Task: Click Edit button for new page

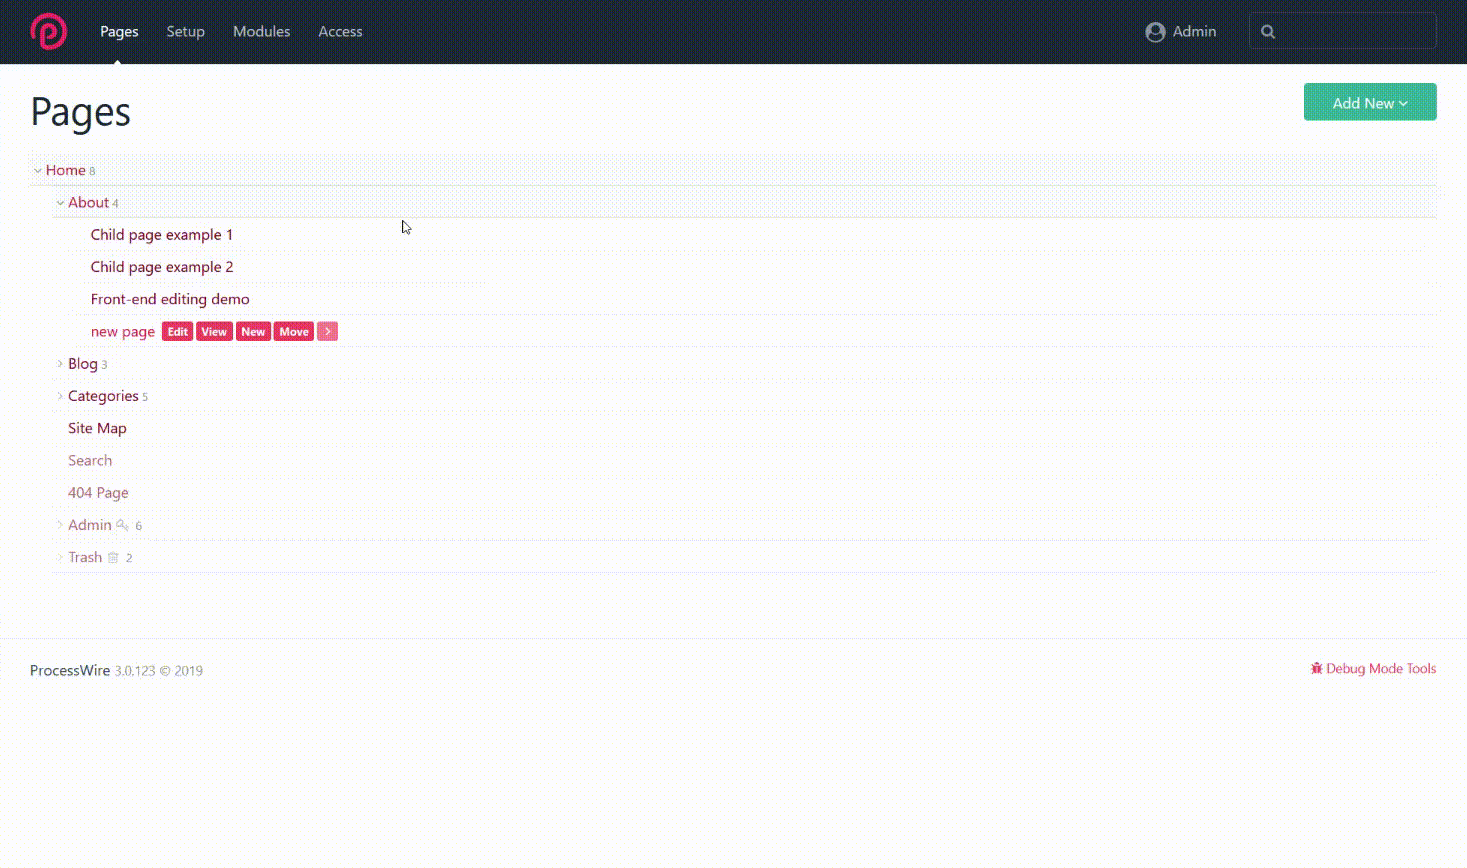Action: click(177, 331)
